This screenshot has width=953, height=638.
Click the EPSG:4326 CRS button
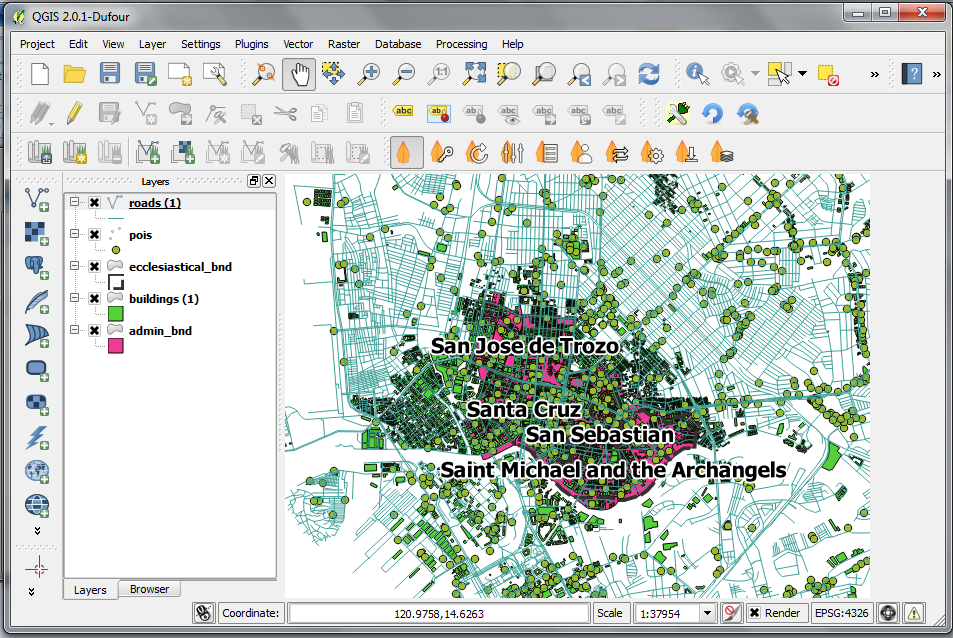(841, 613)
